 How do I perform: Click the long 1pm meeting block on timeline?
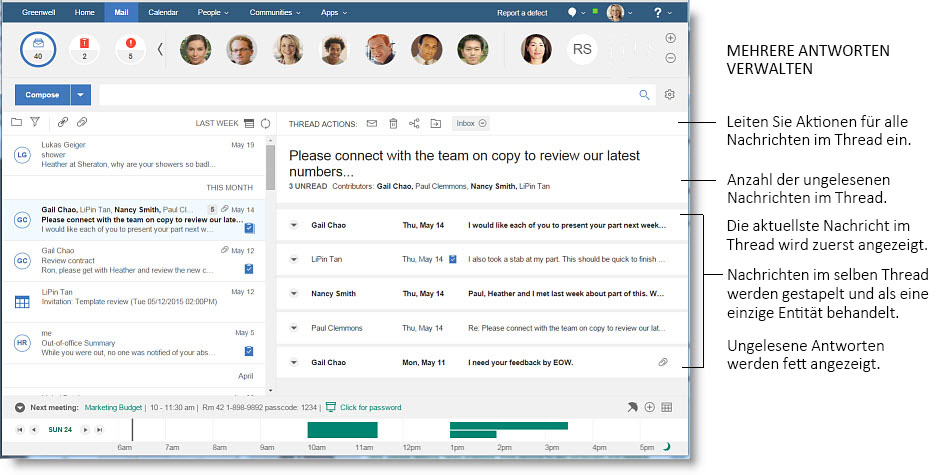coord(509,426)
